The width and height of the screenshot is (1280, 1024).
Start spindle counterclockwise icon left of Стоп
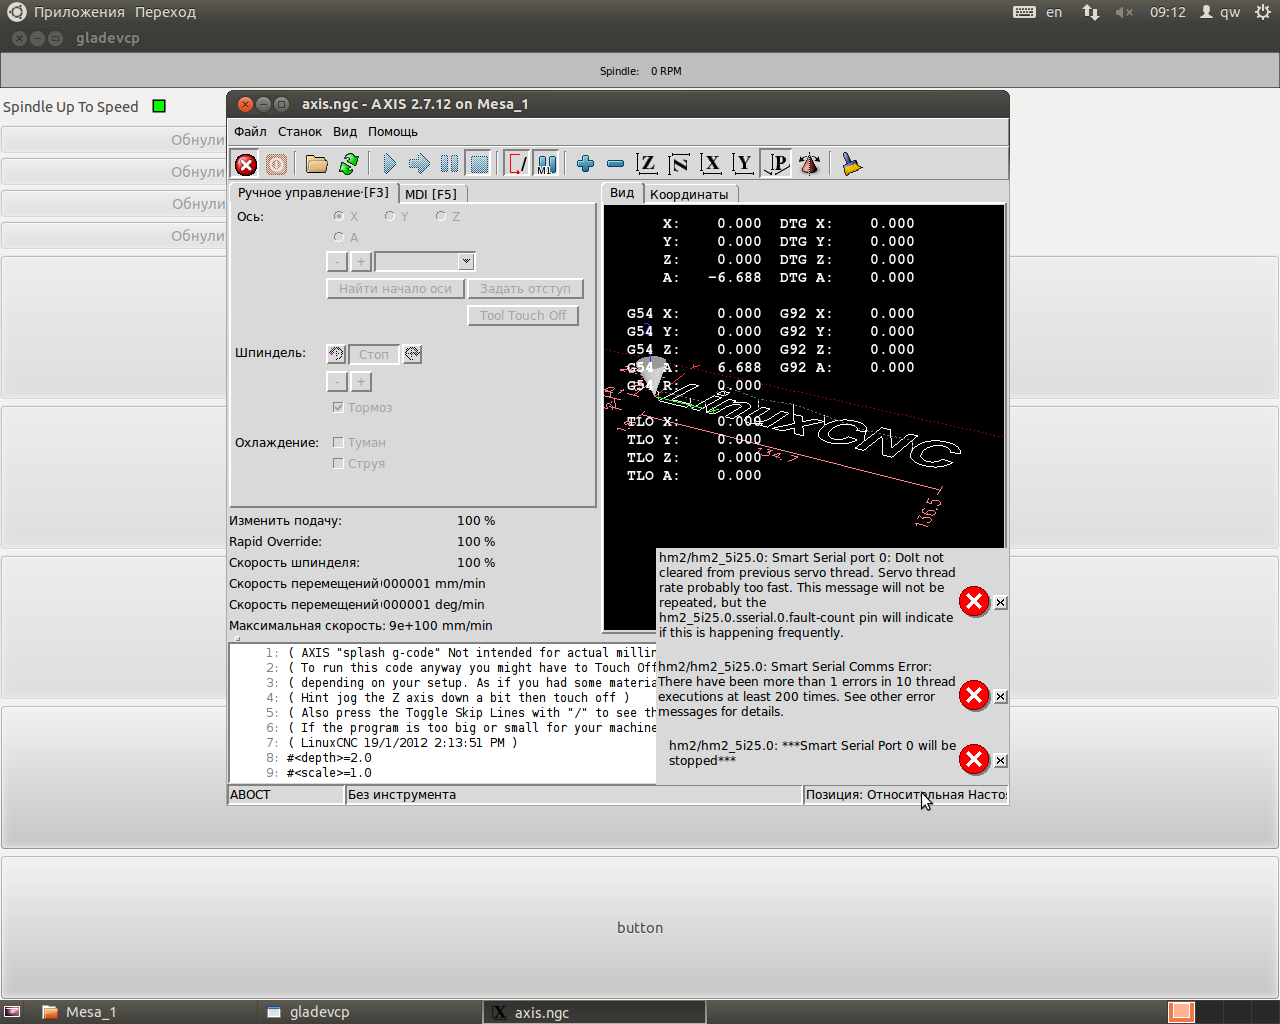click(336, 354)
